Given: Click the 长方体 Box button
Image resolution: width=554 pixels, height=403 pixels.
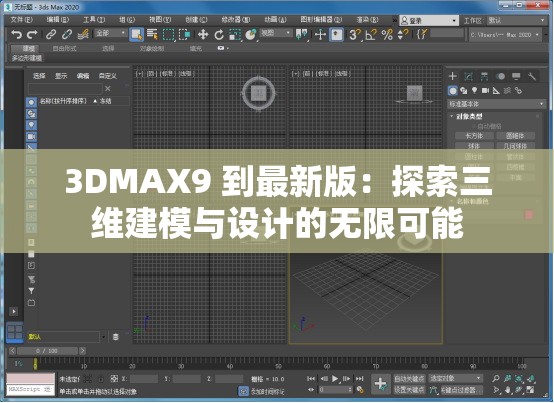Looking at the screenshot, I should point(474,136).
